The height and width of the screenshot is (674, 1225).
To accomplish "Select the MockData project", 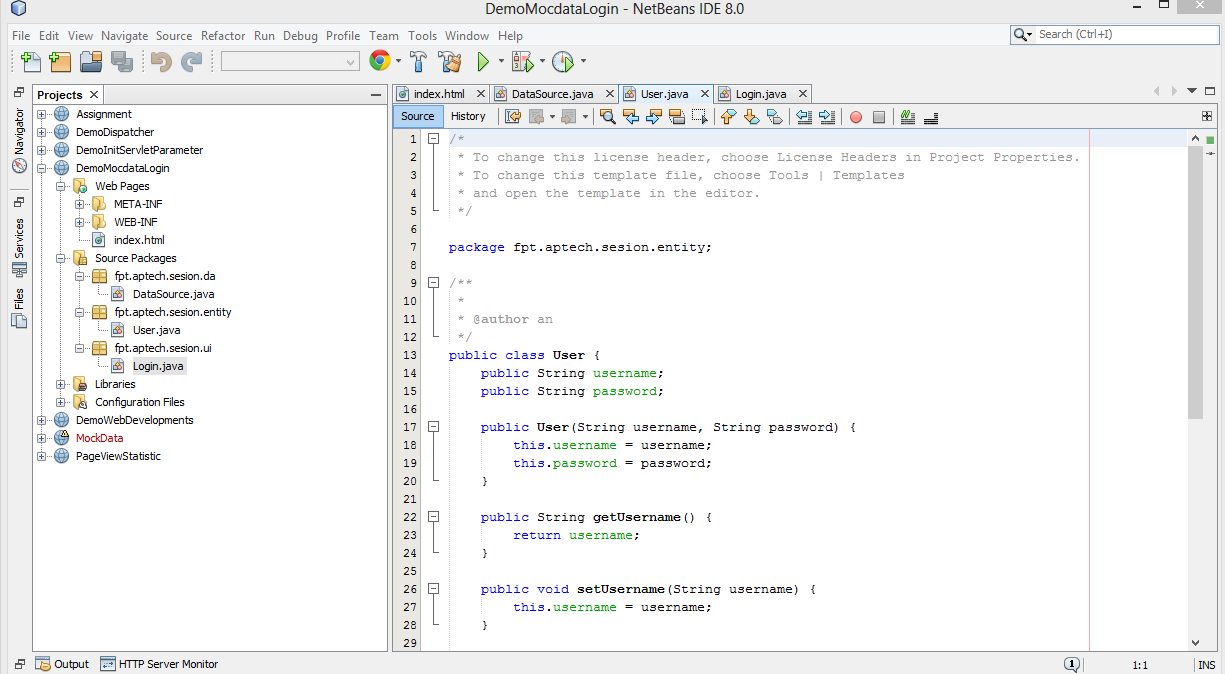I will (99, 438).
